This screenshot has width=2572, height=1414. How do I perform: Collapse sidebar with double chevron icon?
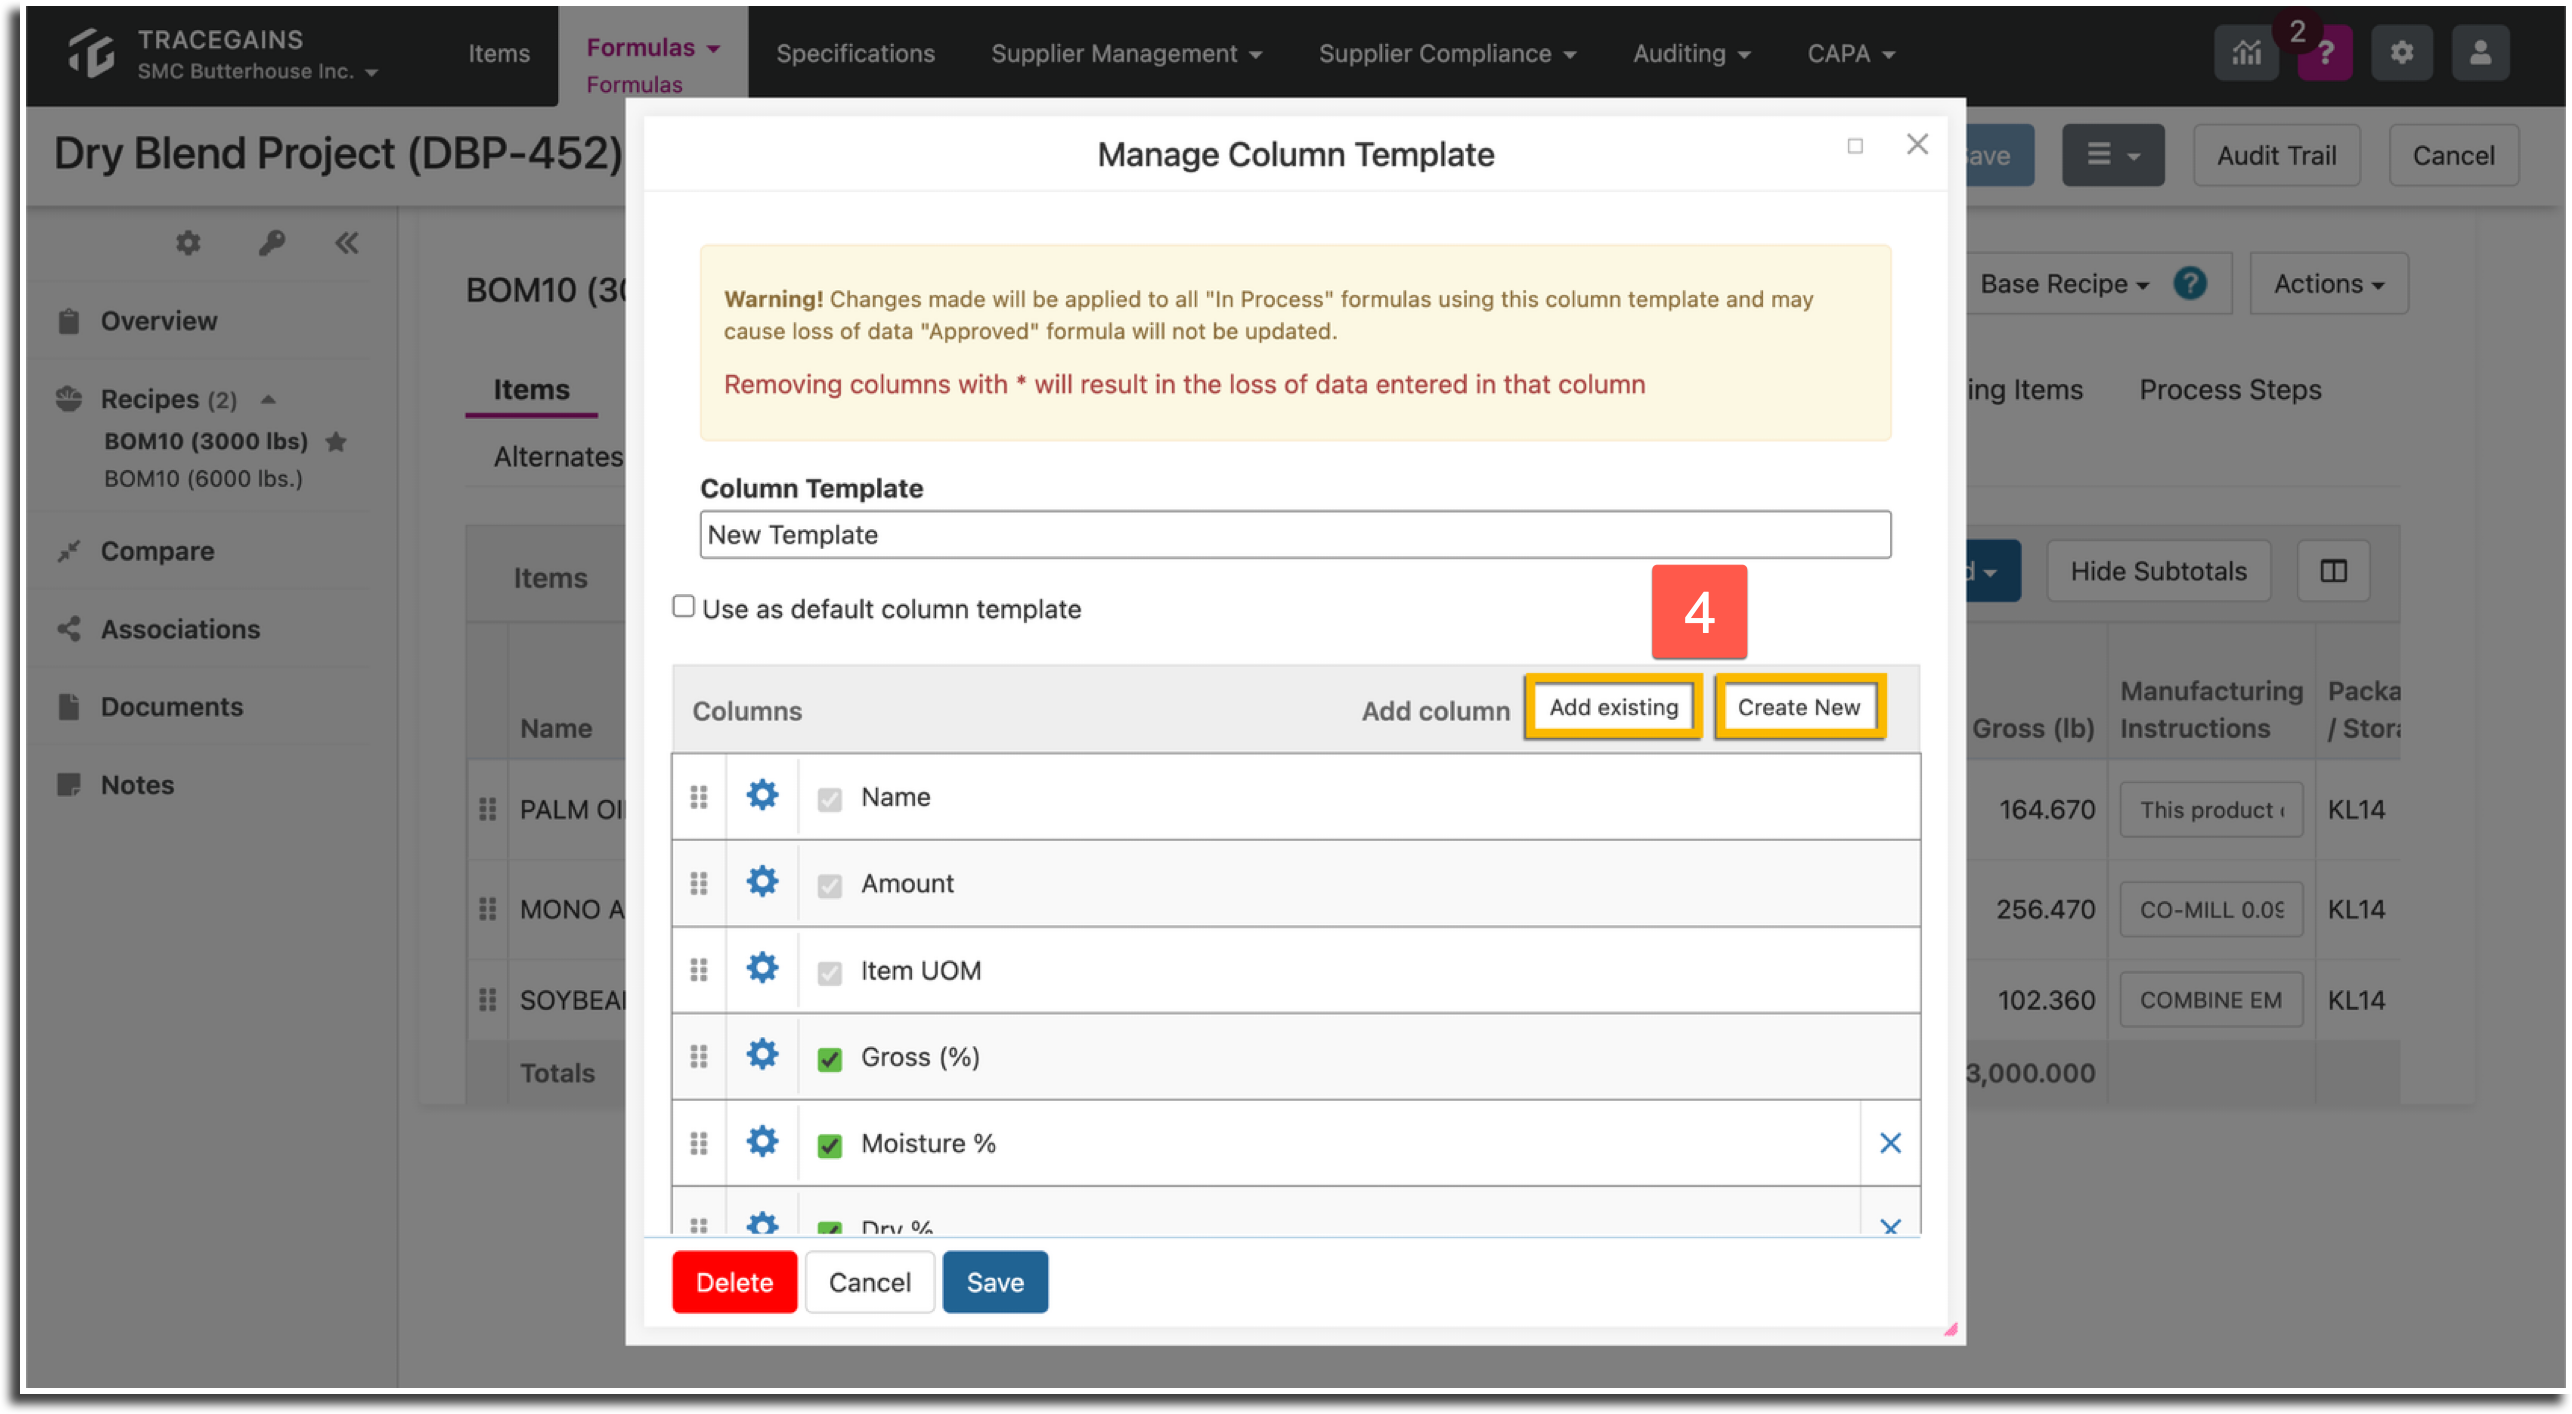[346, 242]
